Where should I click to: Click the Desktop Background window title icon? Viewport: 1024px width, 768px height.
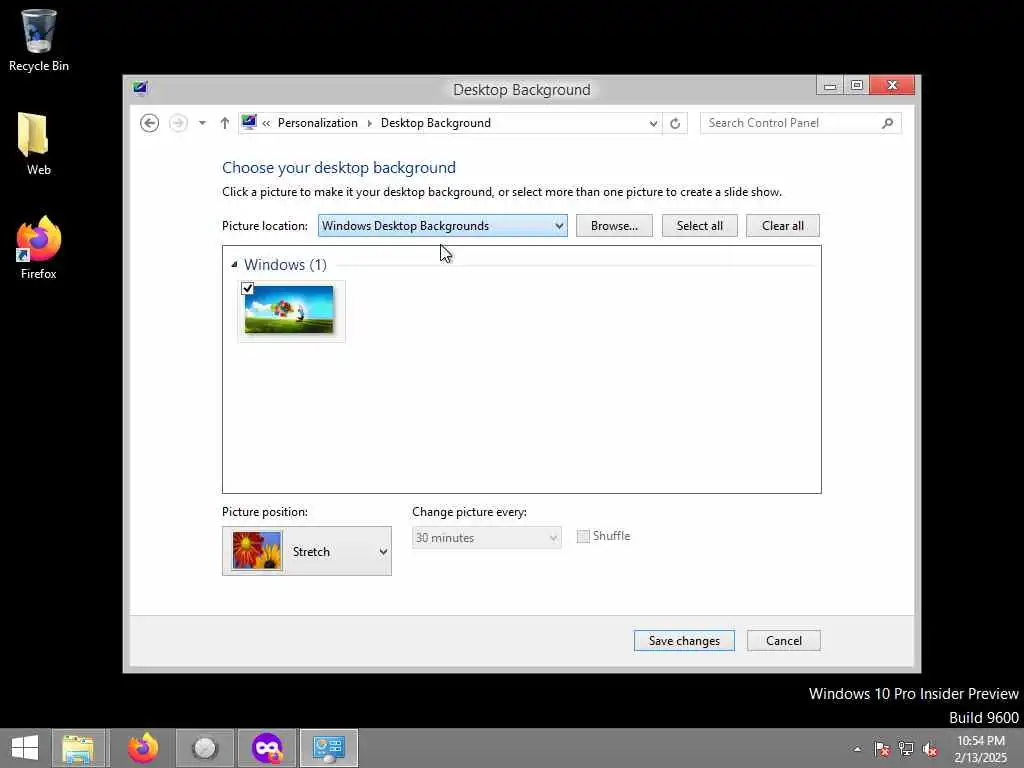[140, 88]
